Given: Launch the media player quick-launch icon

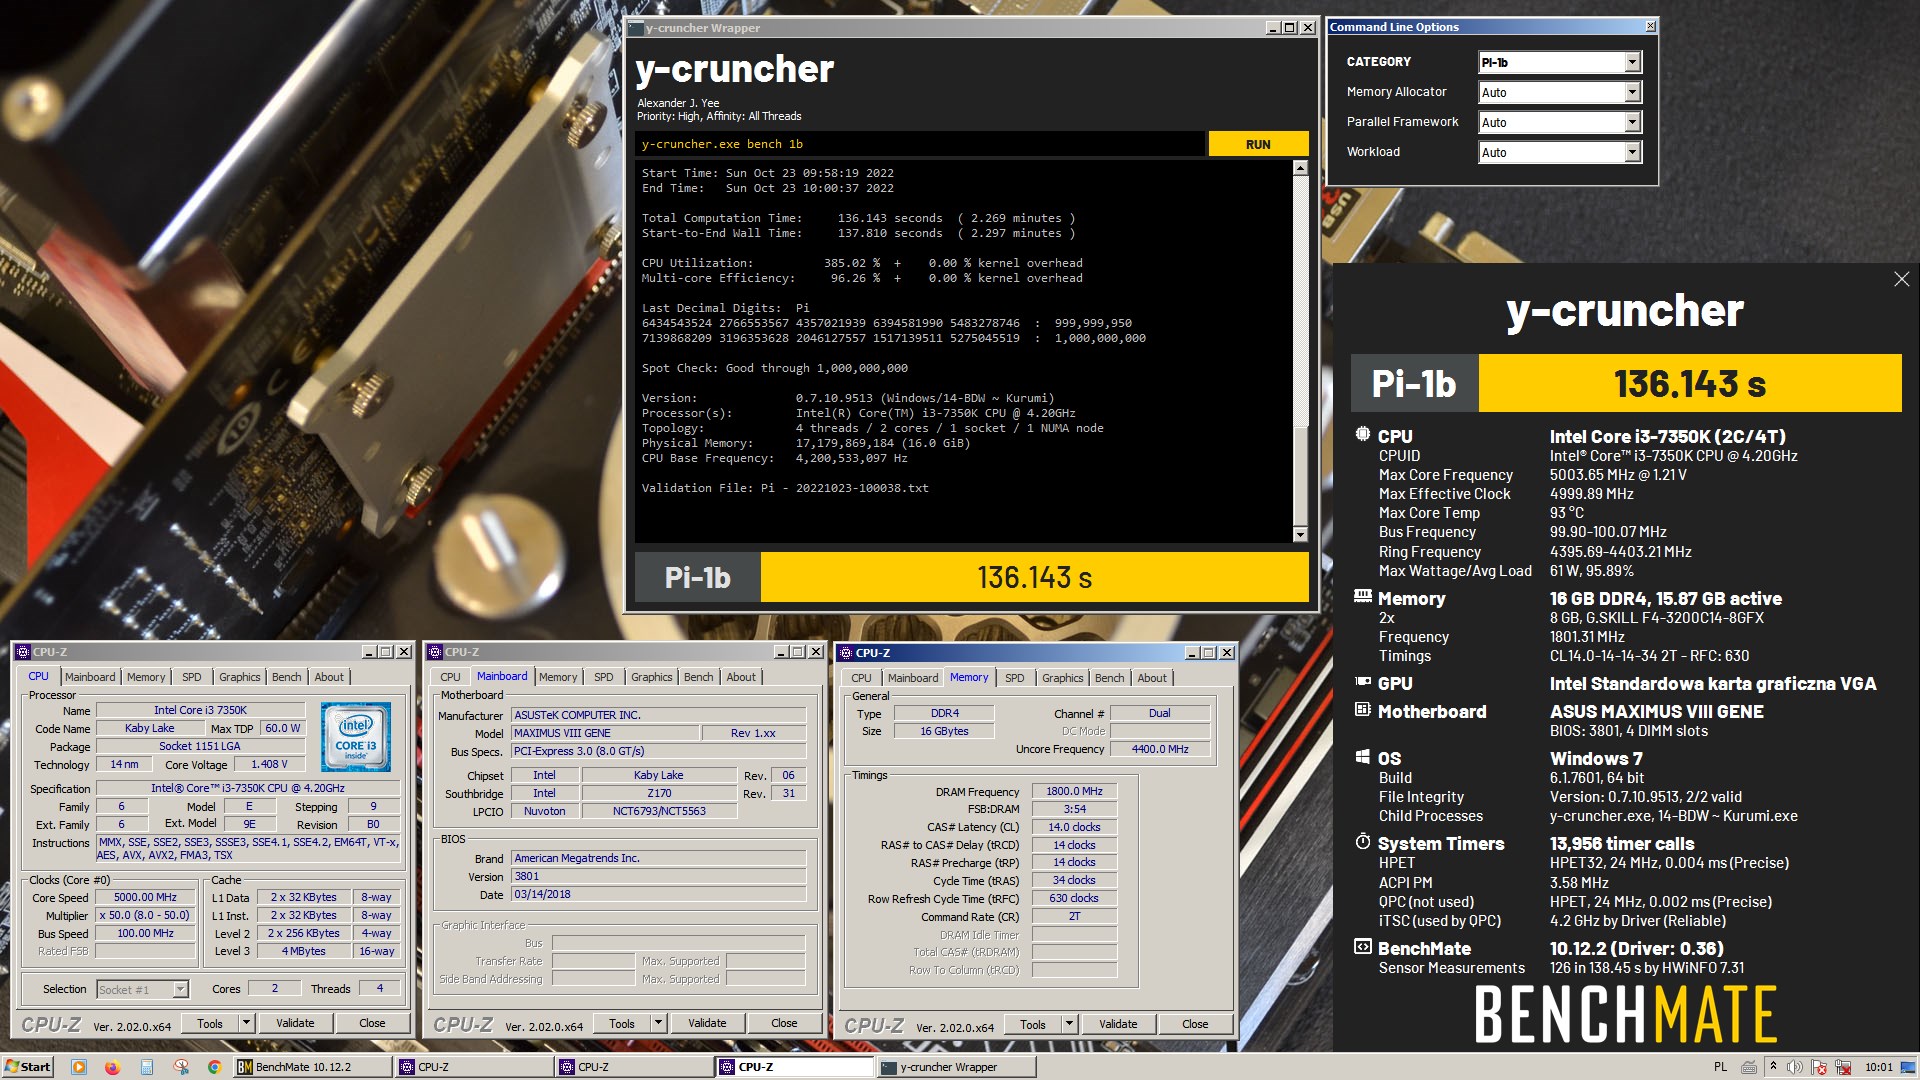Looking at the screenshot, I should click(x=79, y=1067).
